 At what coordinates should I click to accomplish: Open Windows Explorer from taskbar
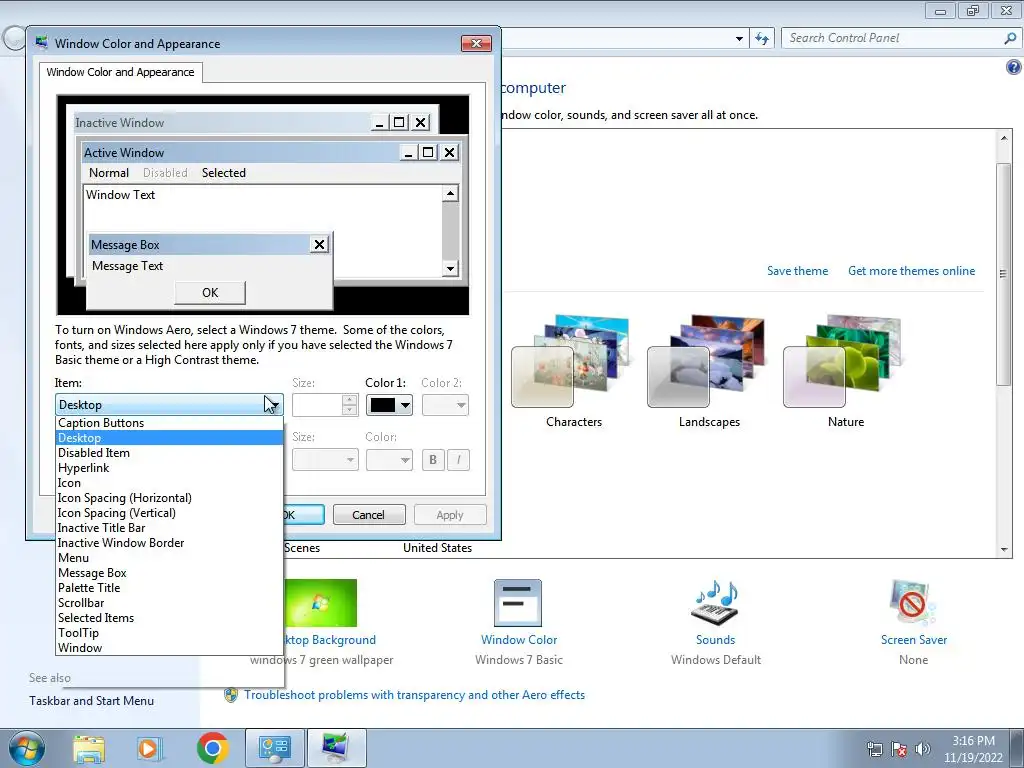coord(89,749)
